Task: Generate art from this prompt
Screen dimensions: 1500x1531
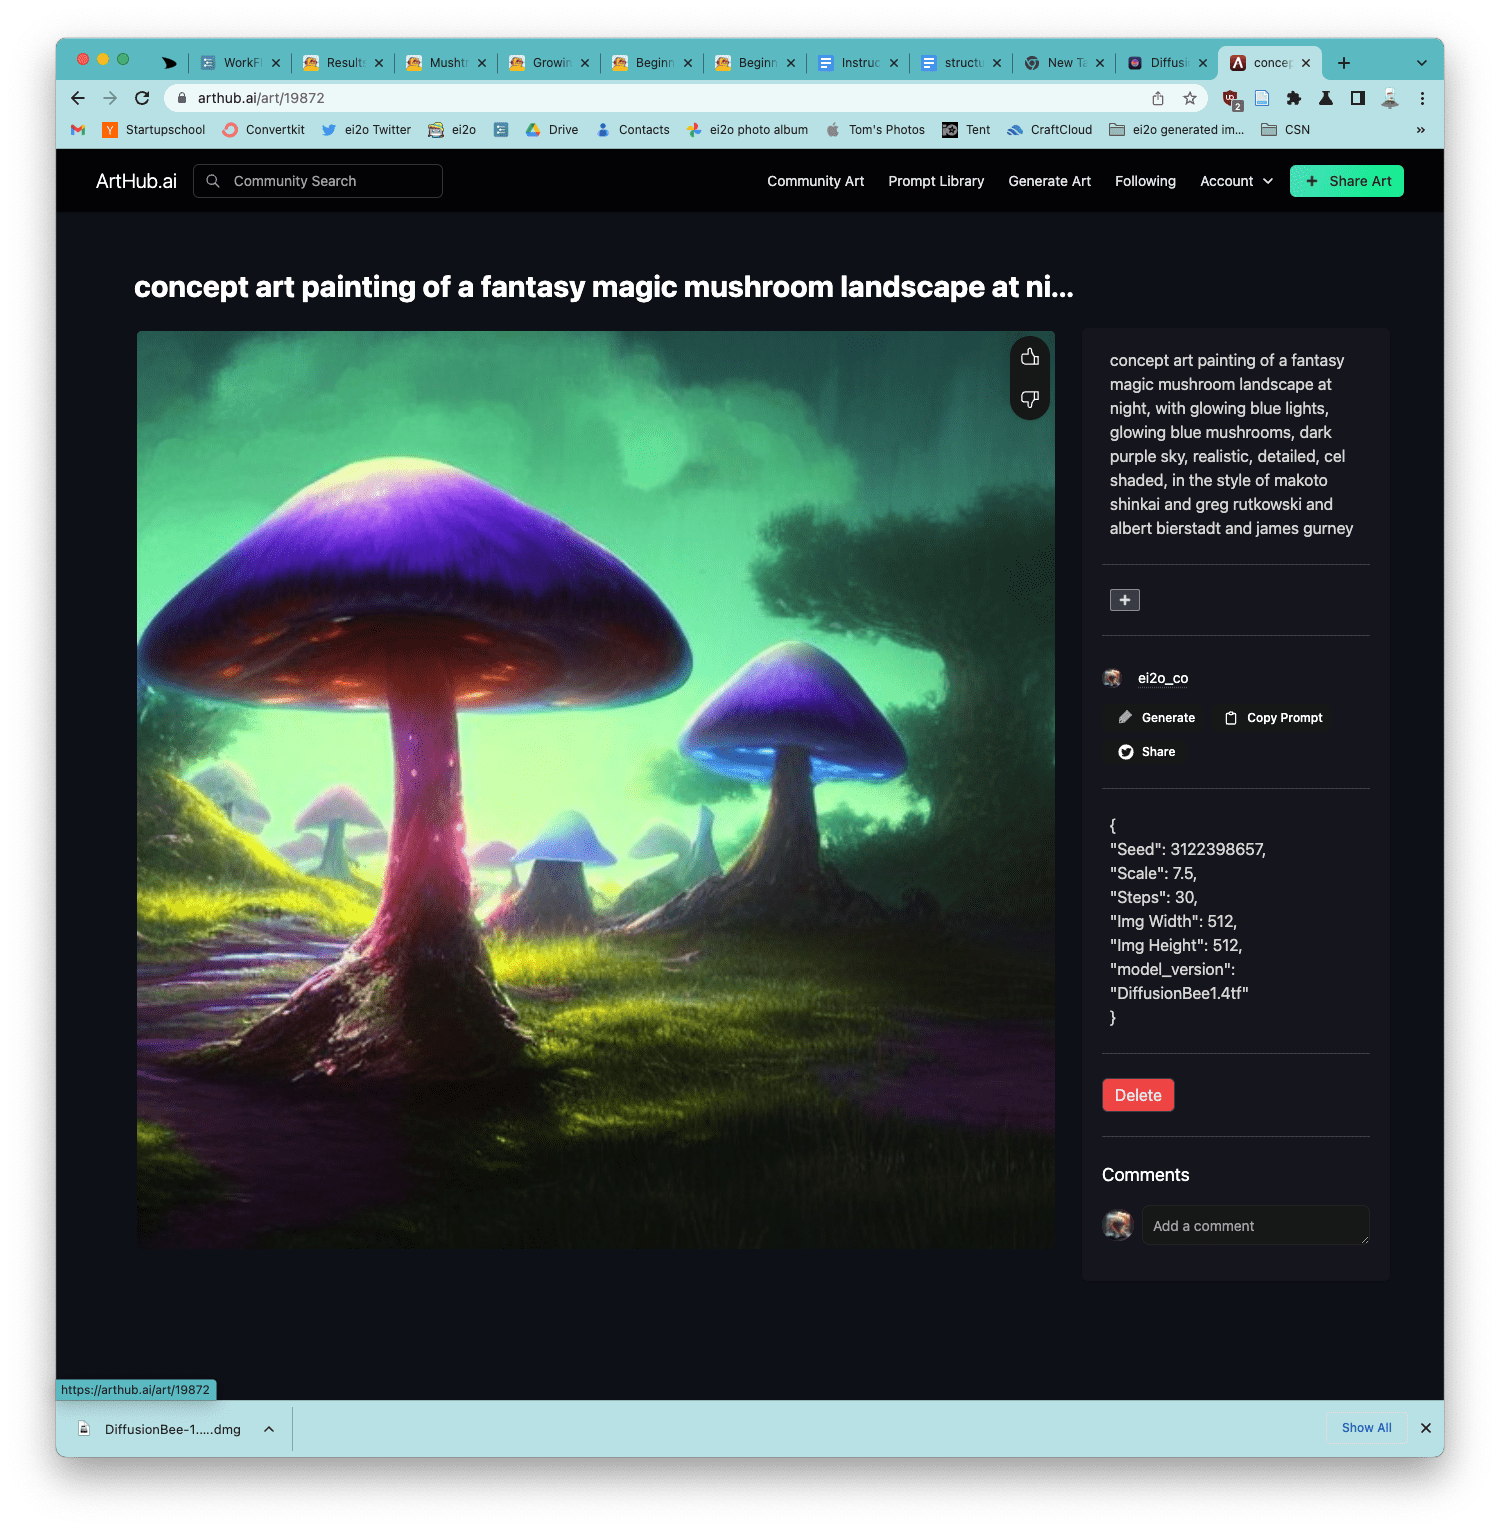Action: (1156, 717)
